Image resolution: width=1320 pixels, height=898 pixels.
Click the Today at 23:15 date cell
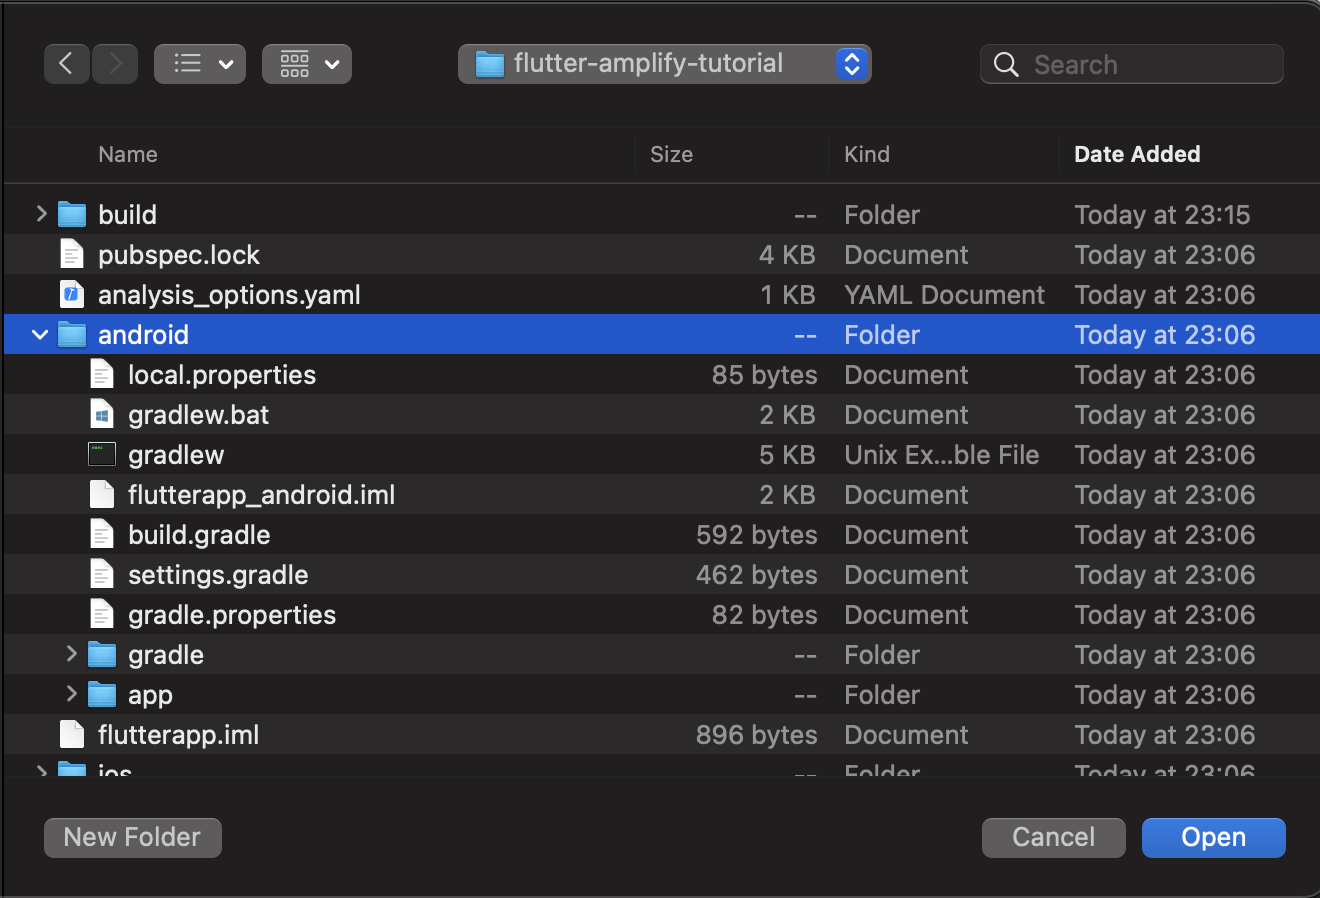pyautogui.click(x=1162, y=214)
